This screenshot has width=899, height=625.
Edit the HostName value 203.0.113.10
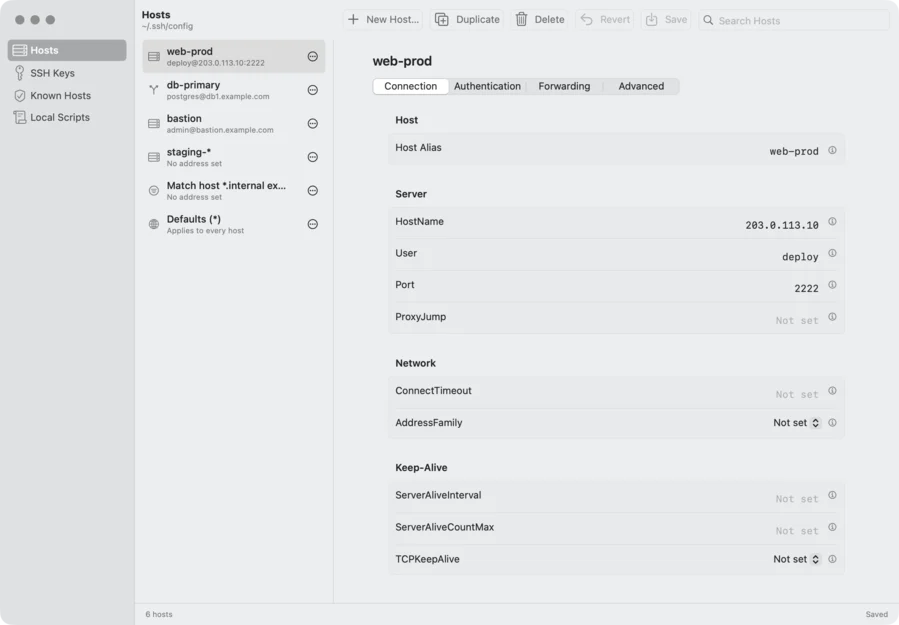click(781, 225)
